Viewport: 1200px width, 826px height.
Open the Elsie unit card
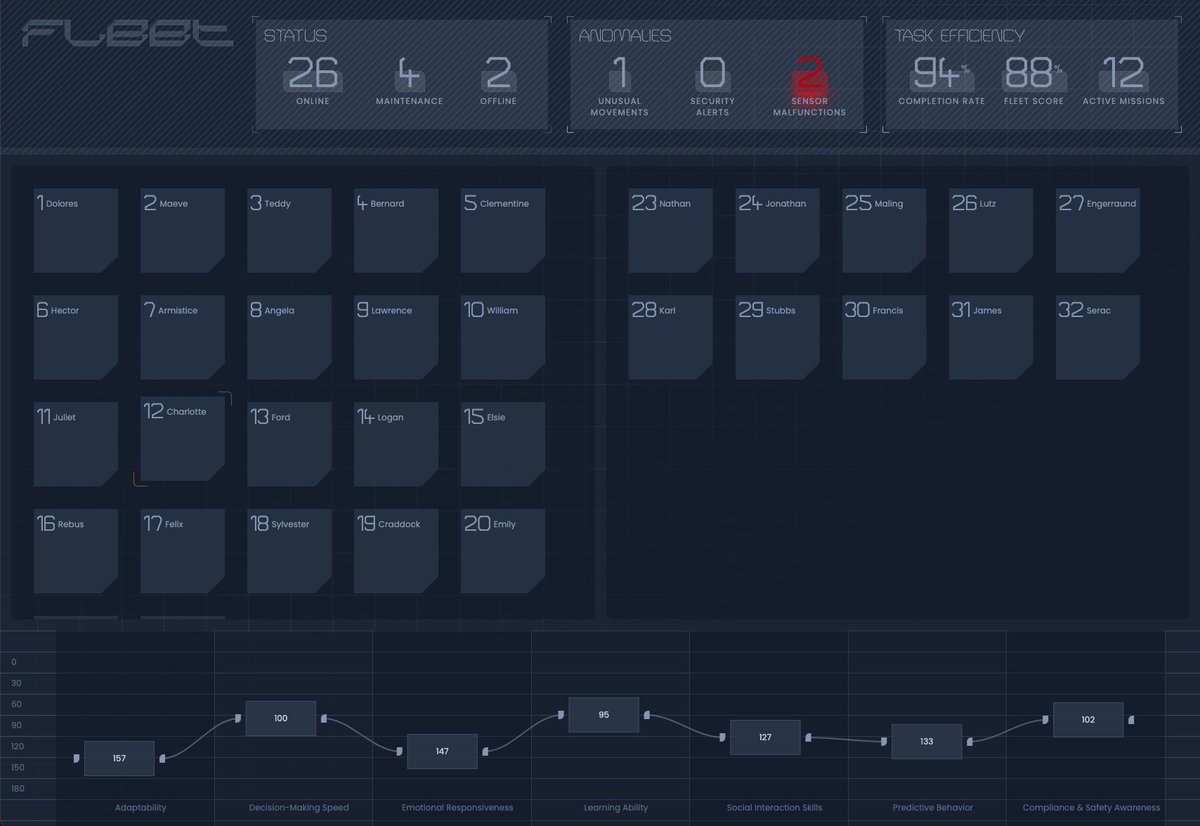503,444
